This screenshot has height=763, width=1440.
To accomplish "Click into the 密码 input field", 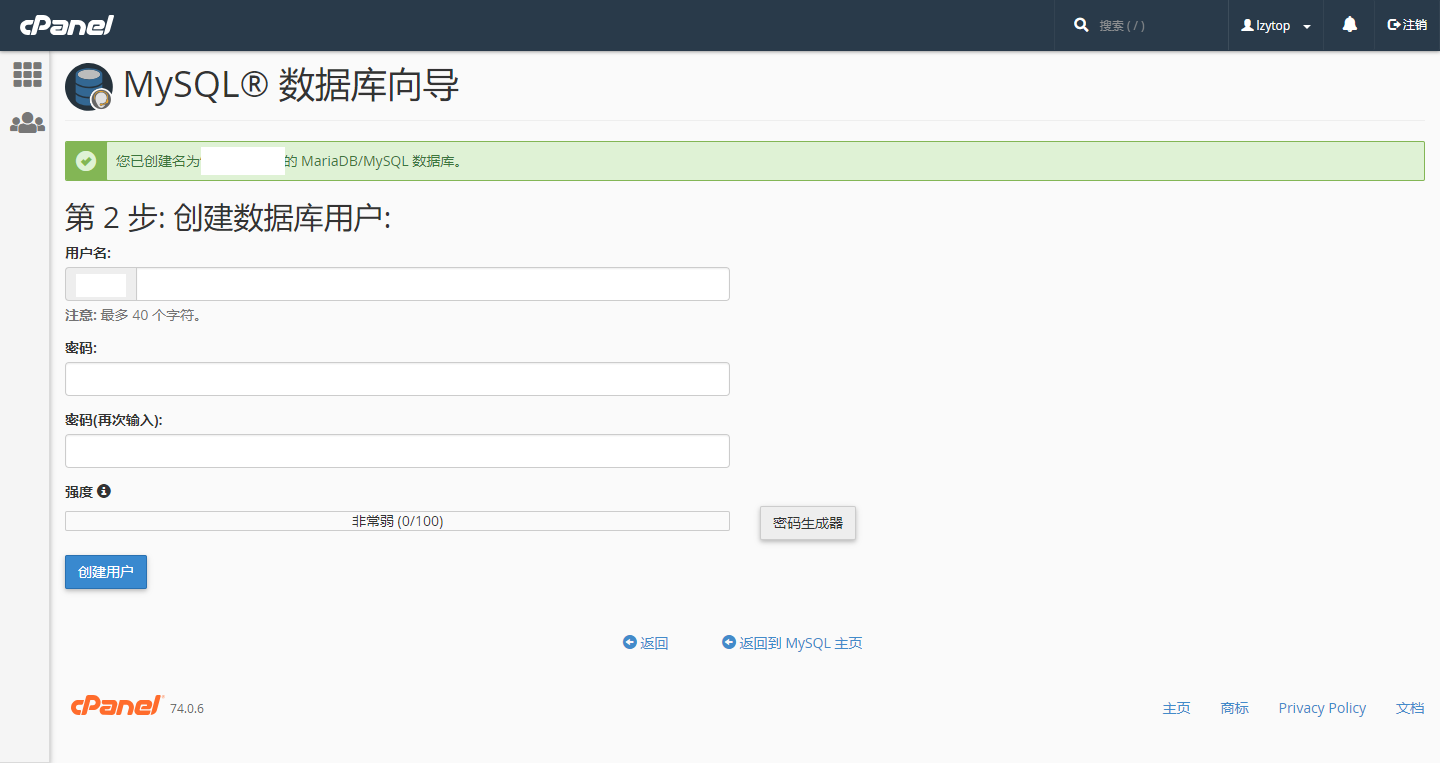I will coord(397,379).
